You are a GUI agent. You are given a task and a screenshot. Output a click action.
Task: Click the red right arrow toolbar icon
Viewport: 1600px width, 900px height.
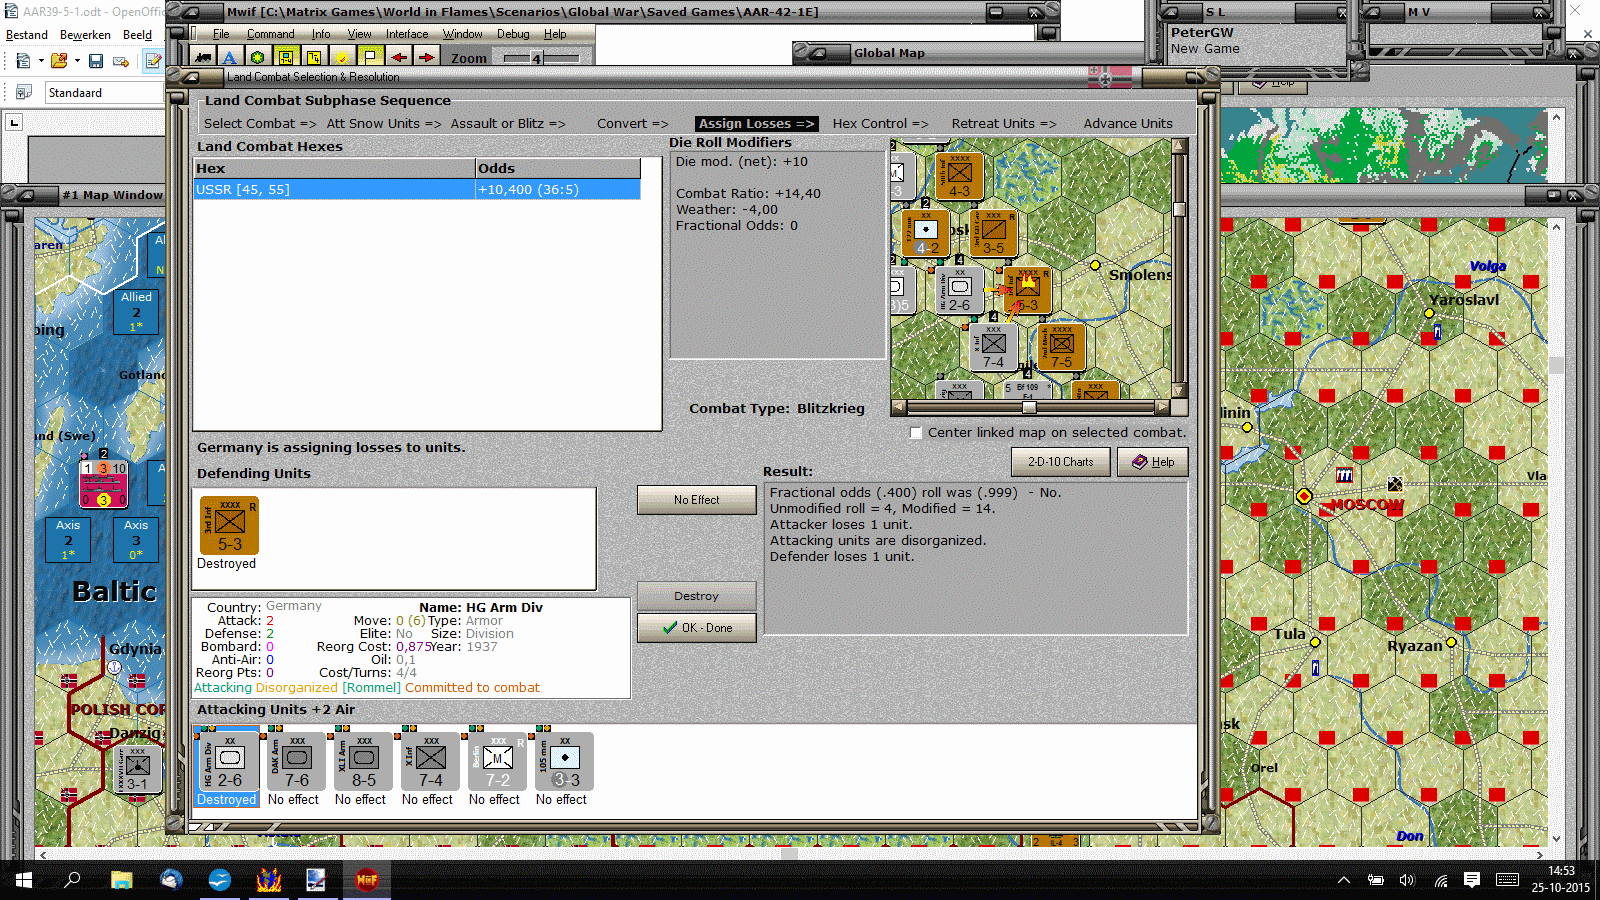[426, 57]
